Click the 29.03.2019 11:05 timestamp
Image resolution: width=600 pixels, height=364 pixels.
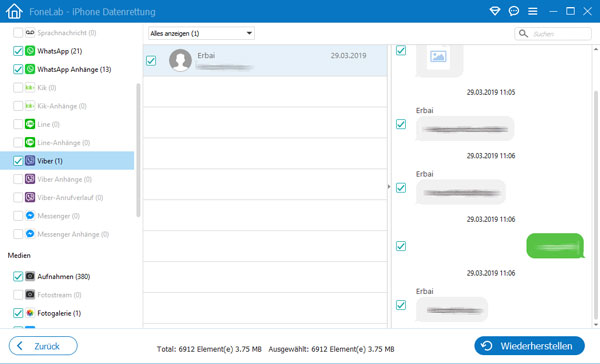[491, 92]
